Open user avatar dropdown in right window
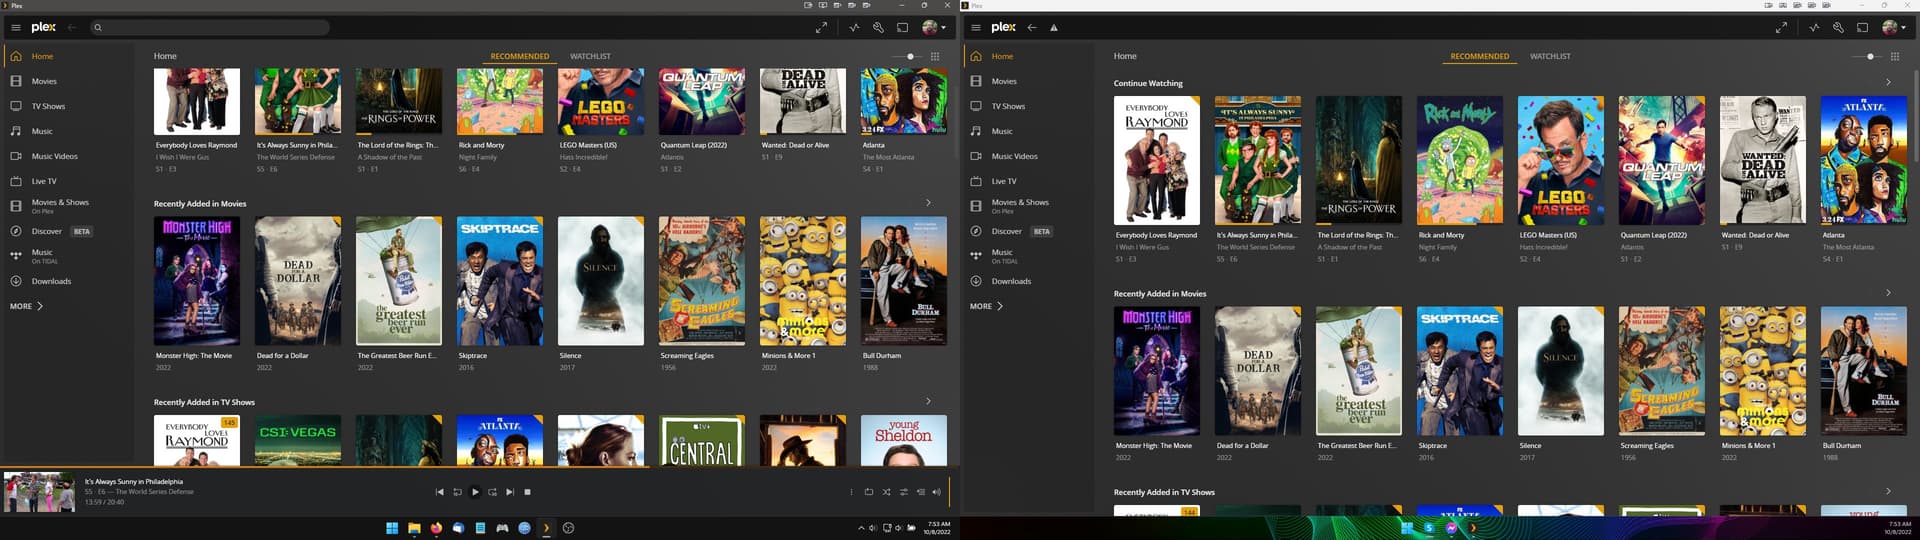 1893,28
